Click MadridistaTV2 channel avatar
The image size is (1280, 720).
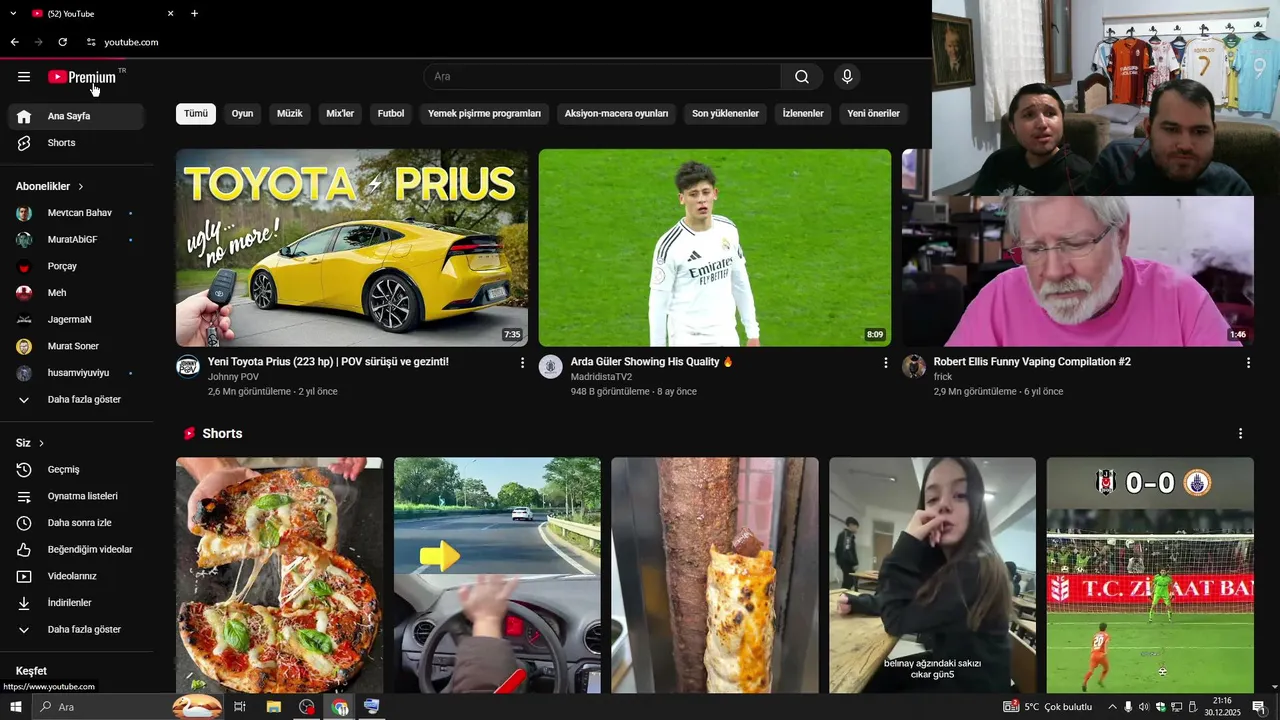pos(551,367)
